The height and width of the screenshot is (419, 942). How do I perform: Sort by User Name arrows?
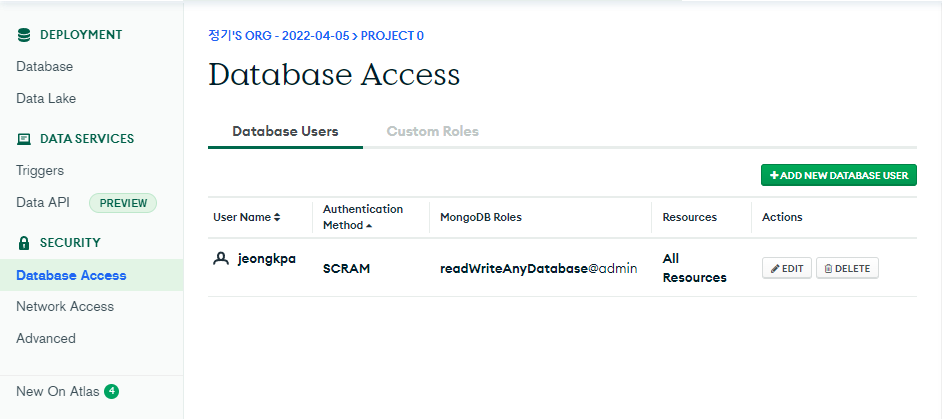tap(277, 218)
